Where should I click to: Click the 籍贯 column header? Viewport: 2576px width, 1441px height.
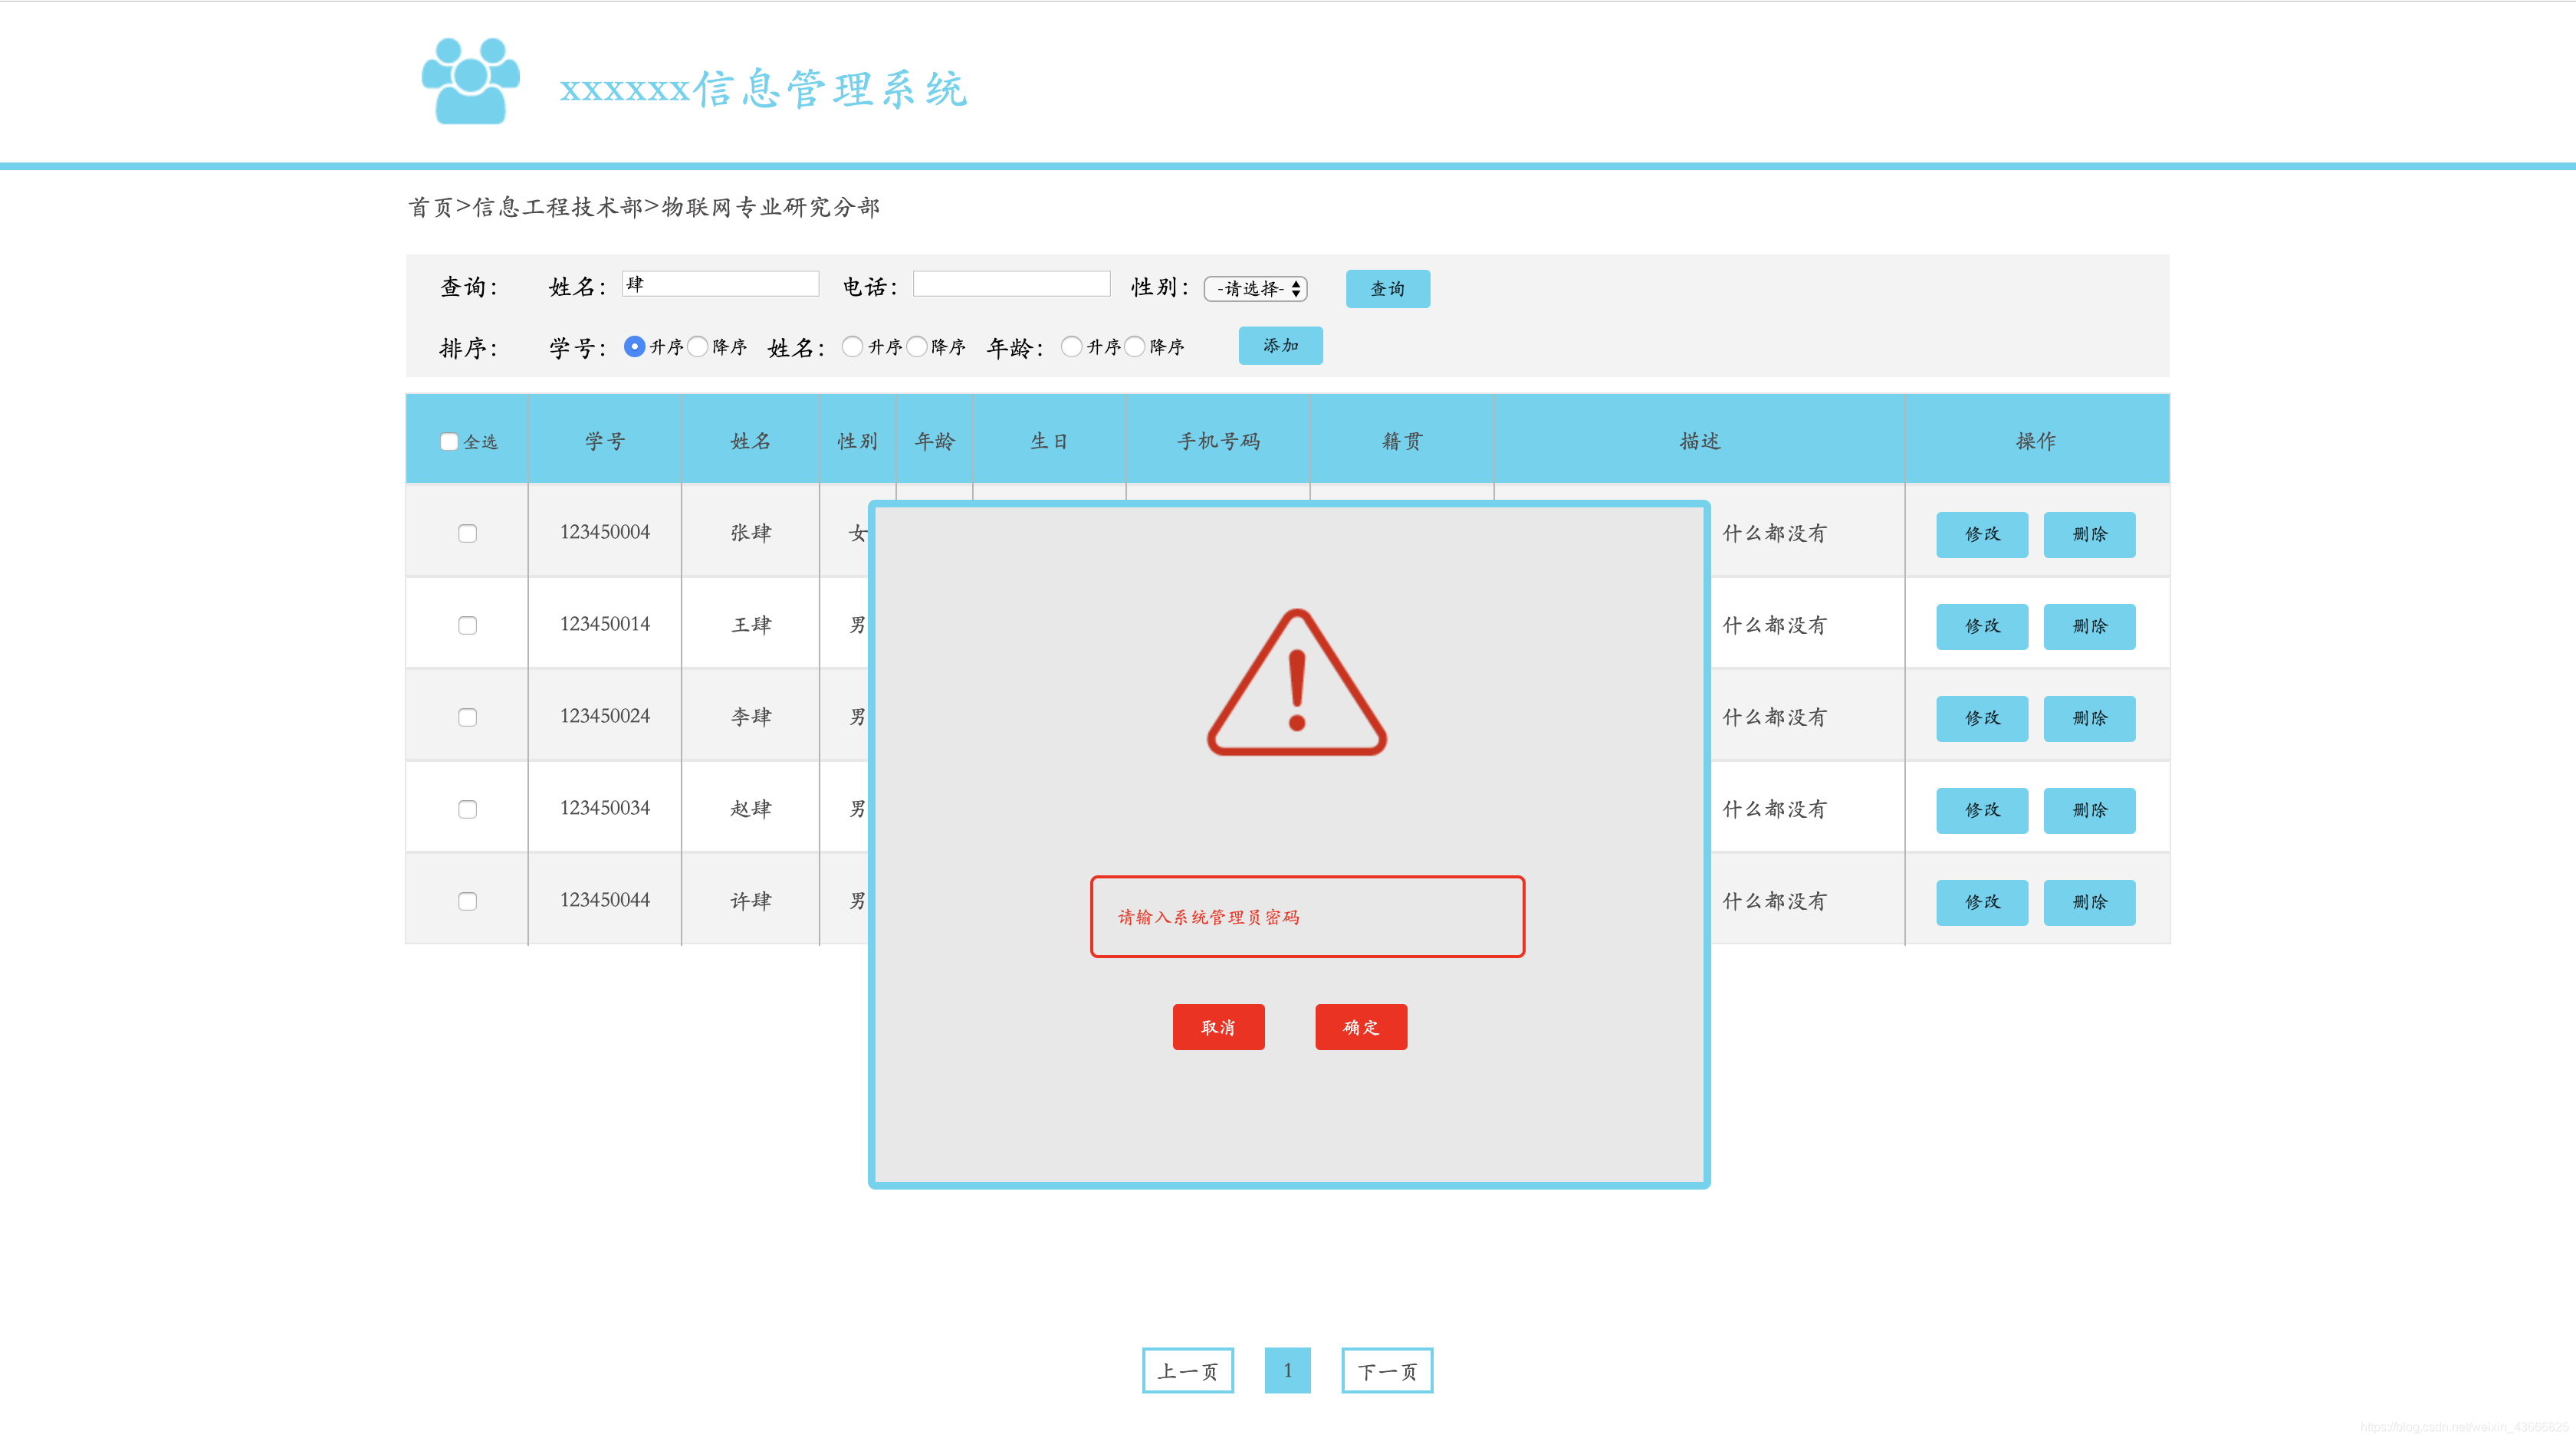(1402, 441)
